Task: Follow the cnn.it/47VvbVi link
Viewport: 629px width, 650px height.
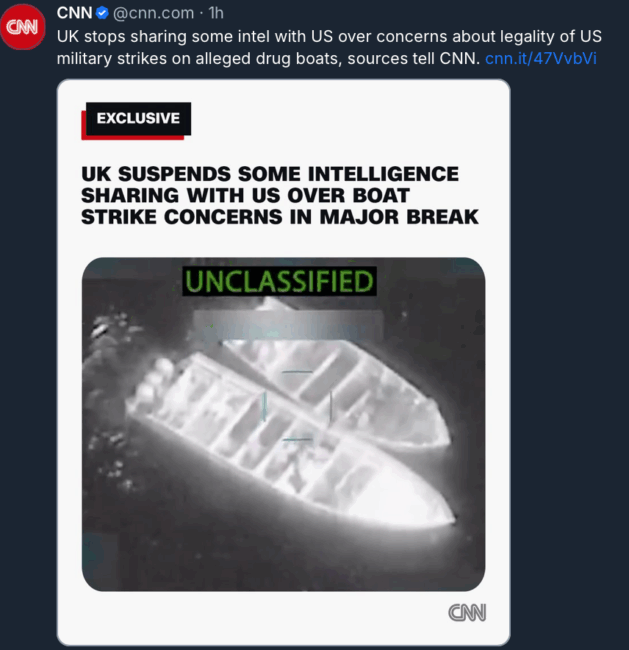Action: click(541, 58)
